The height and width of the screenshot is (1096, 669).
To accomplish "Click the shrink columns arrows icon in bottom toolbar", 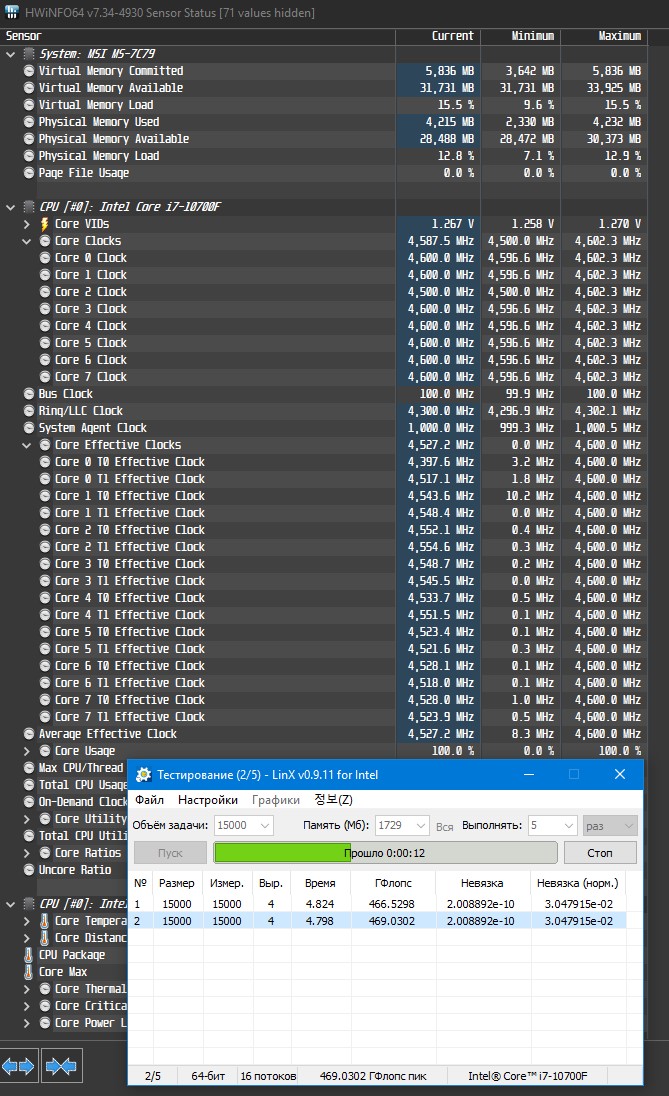I will pyautogui.click(x=62, y=1066).
